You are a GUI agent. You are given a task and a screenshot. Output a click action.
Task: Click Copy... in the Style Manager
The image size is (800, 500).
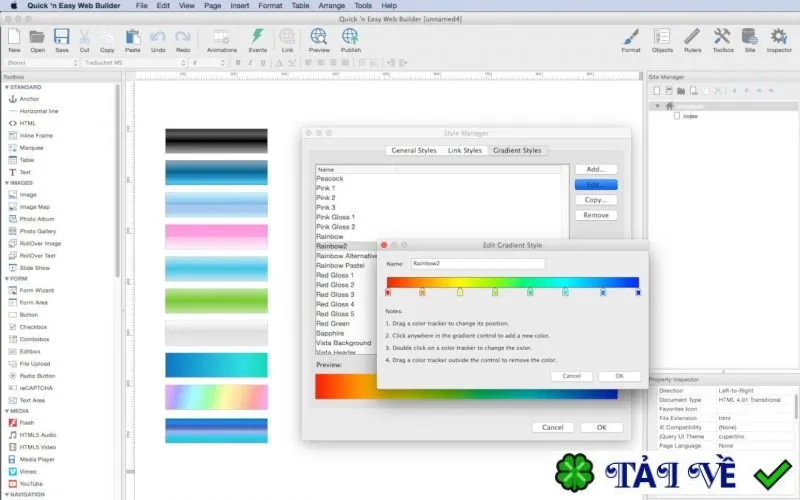(596, 200)
